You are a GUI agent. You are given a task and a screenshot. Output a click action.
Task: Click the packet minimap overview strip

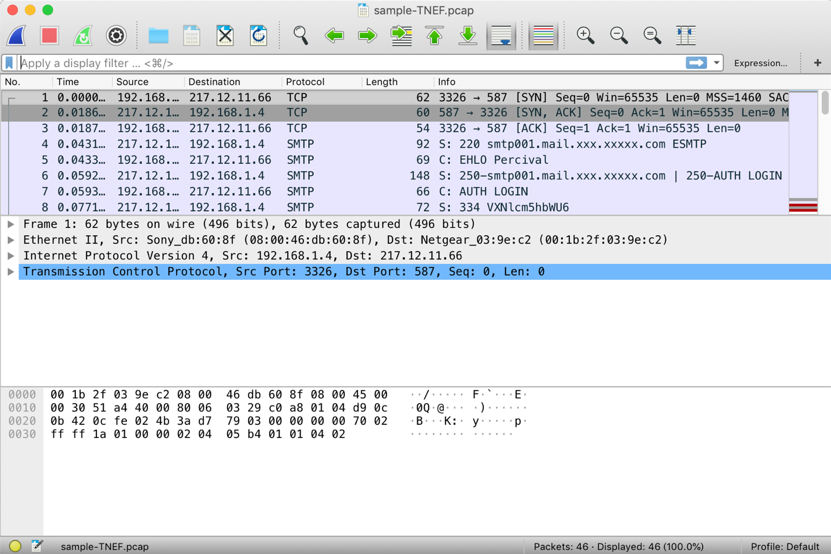pos(803,152)
